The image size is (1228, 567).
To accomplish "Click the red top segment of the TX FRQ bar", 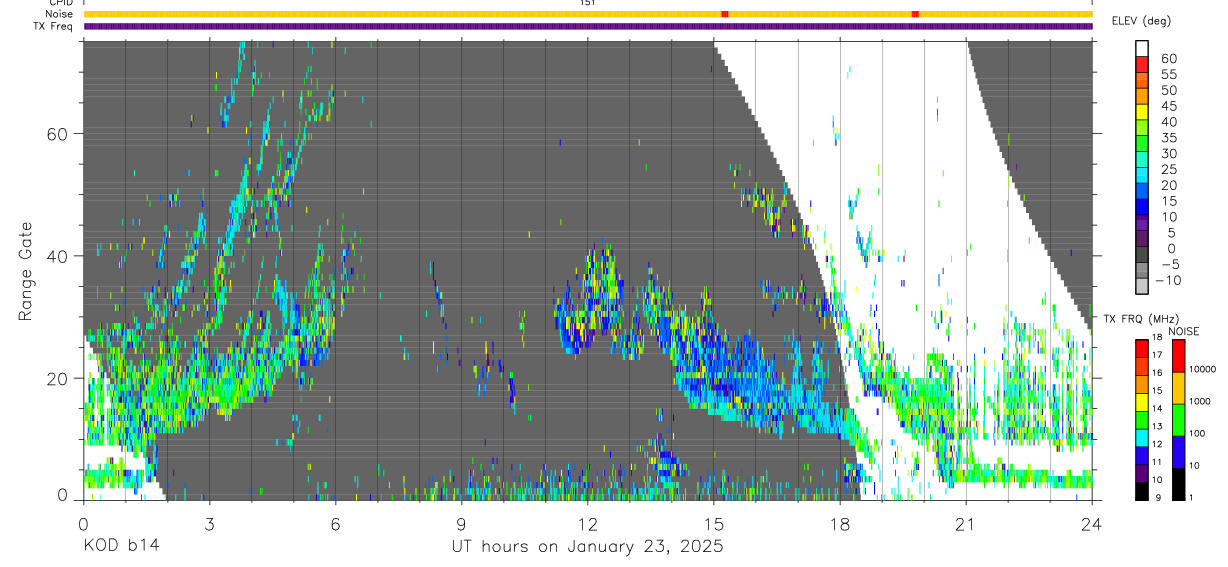I will (x=1142, y=348).
